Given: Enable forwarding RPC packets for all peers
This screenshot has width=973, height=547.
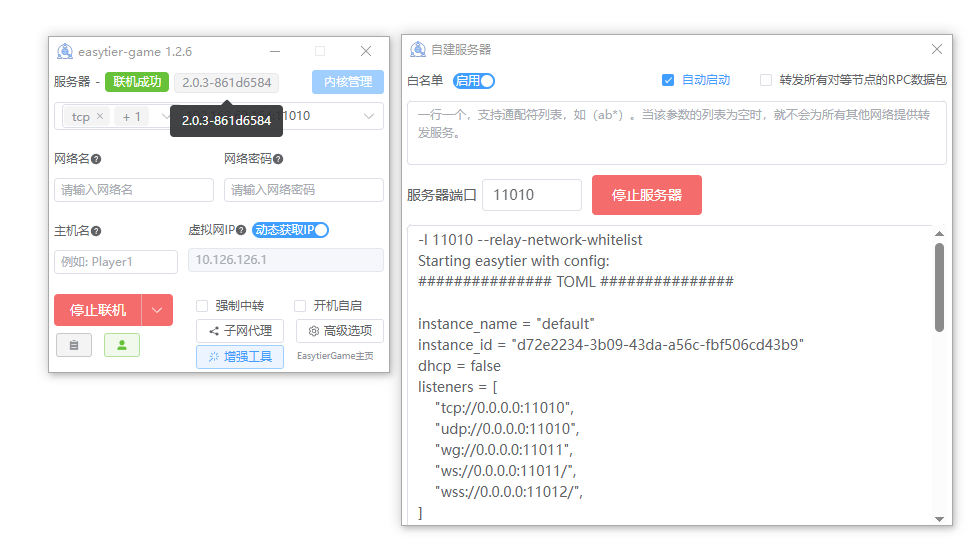Looking at the screenshot, I should (x=766, y=80).
